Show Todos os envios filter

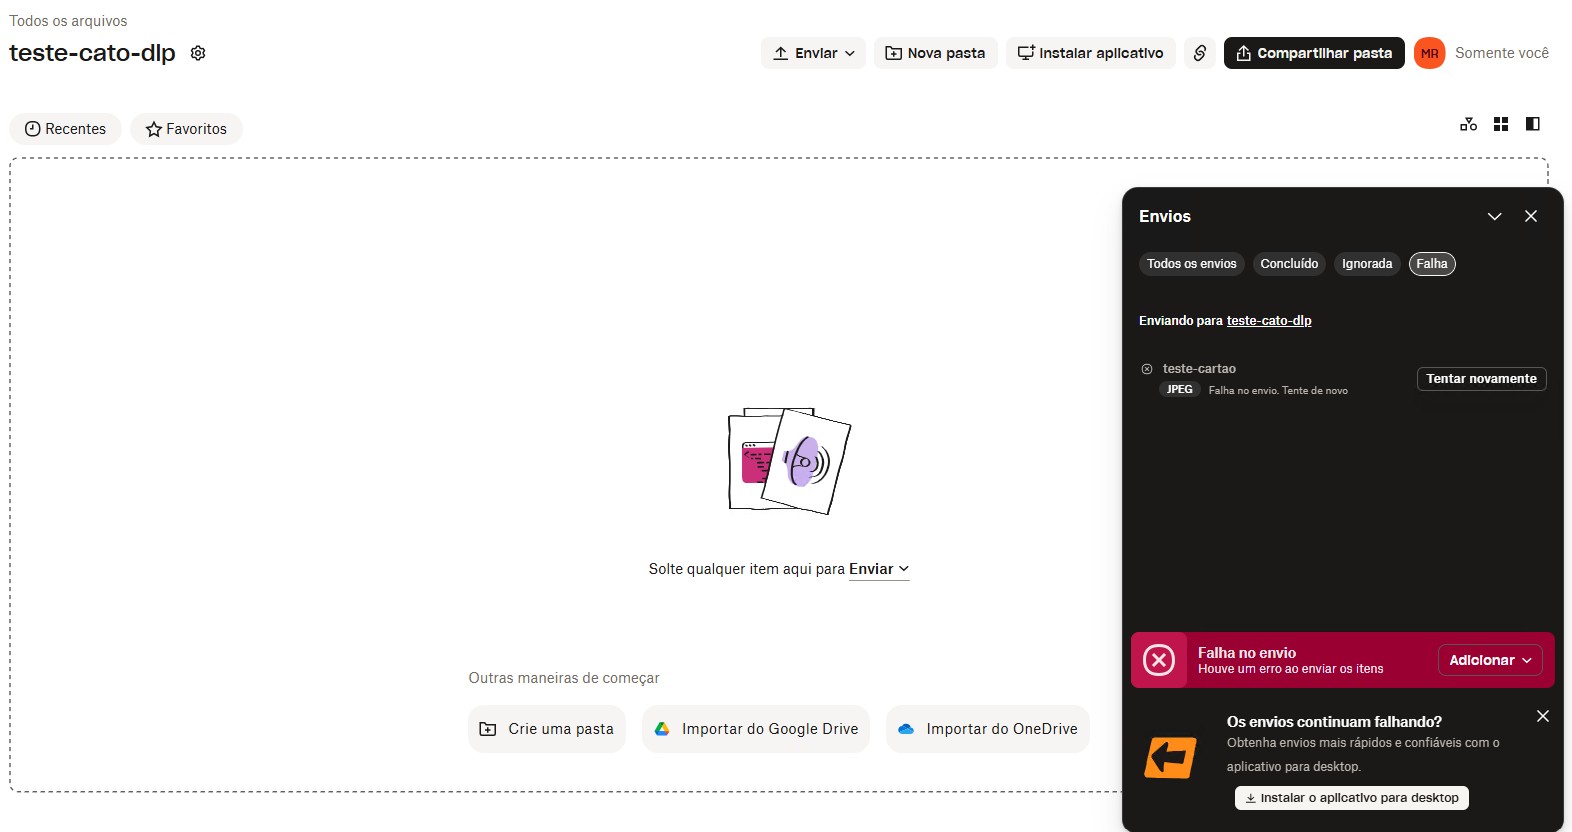pos(1191,264)
